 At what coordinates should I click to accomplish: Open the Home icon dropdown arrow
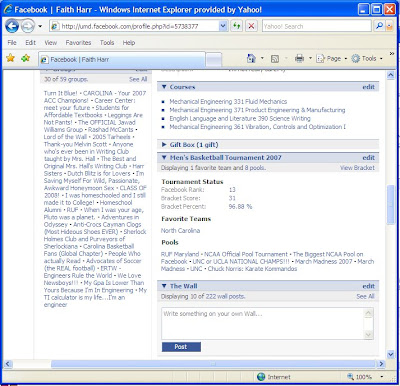tap(262, 58)
